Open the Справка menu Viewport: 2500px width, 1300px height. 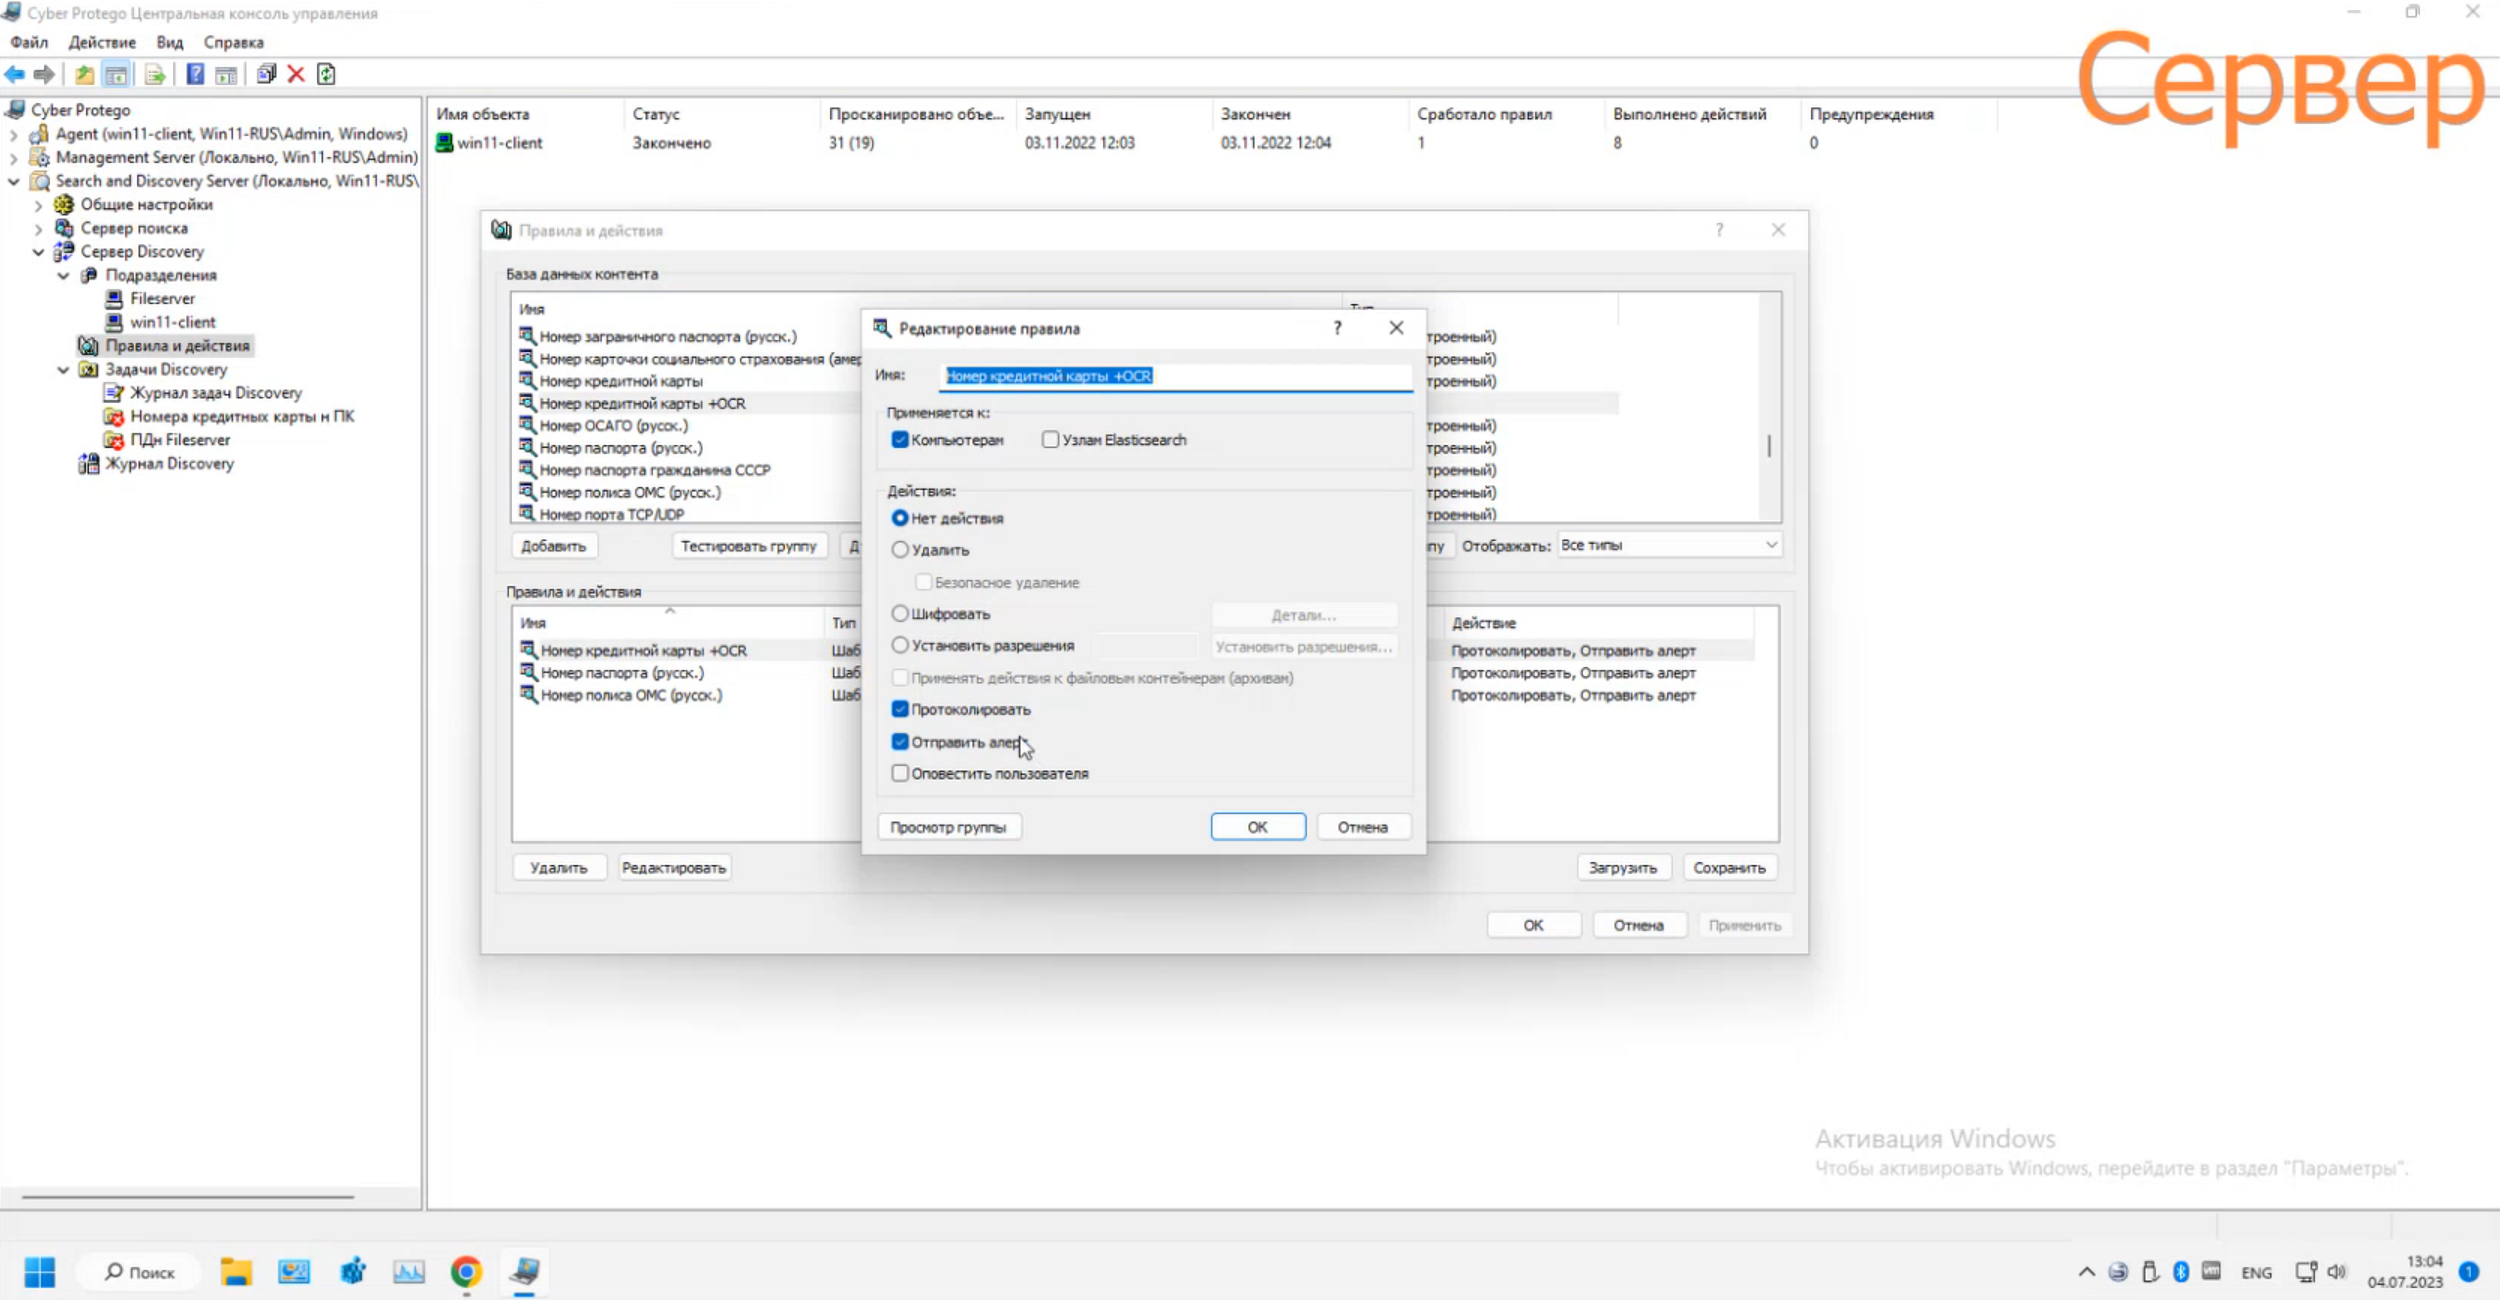(x=233, y=42)
